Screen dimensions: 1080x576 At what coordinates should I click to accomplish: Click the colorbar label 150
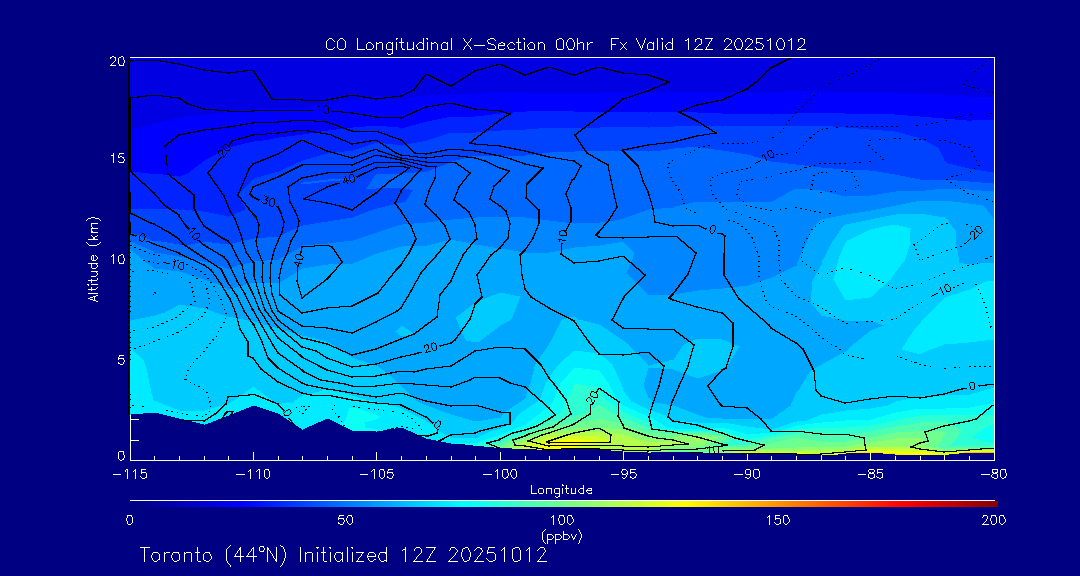[x=777, y=520]
